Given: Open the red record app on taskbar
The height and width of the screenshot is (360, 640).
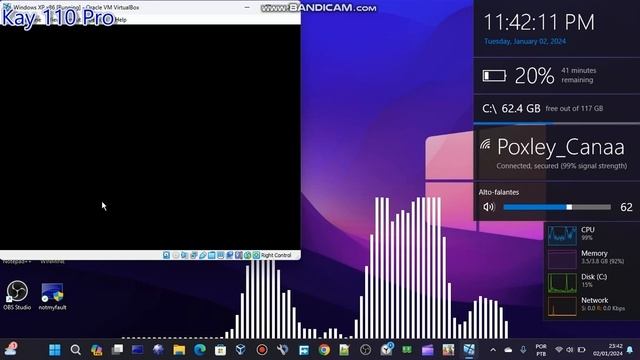Looking at the screenshot, I should pyautogui.click(x=262, y=350).
